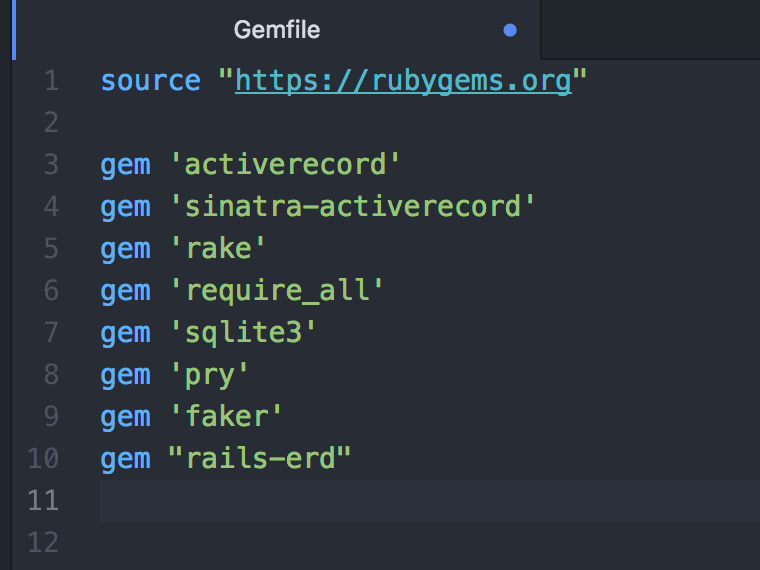Click line number 4 in the gutter
This screenshot has height=570, width=760.
coord(51,207)
